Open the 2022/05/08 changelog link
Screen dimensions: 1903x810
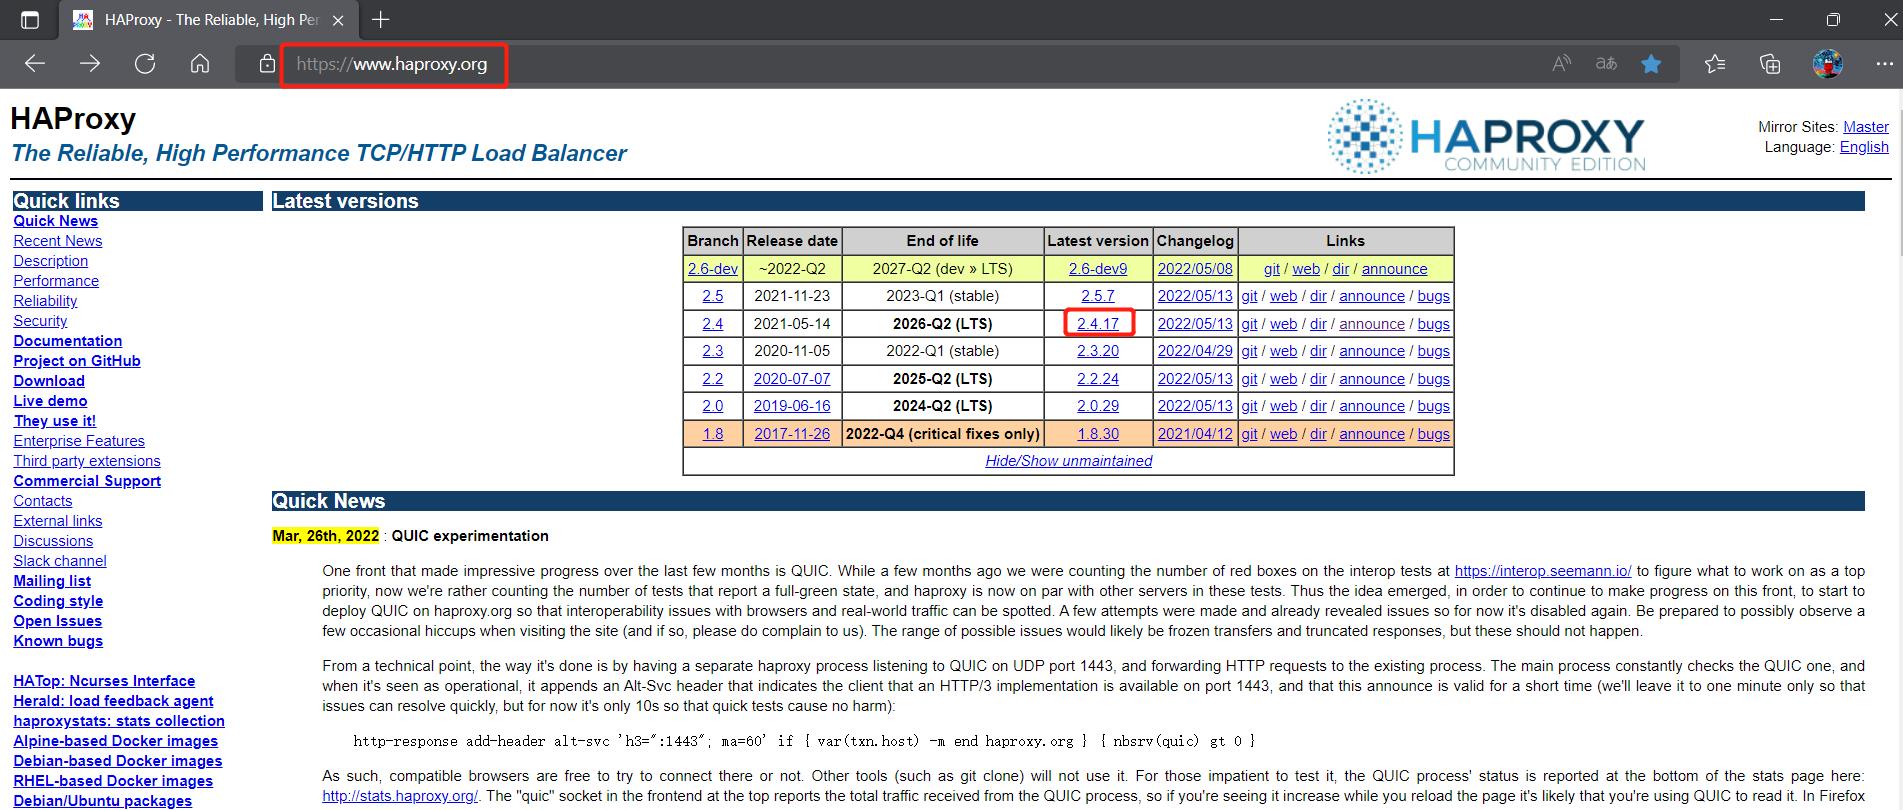(x=1195, y=269)
